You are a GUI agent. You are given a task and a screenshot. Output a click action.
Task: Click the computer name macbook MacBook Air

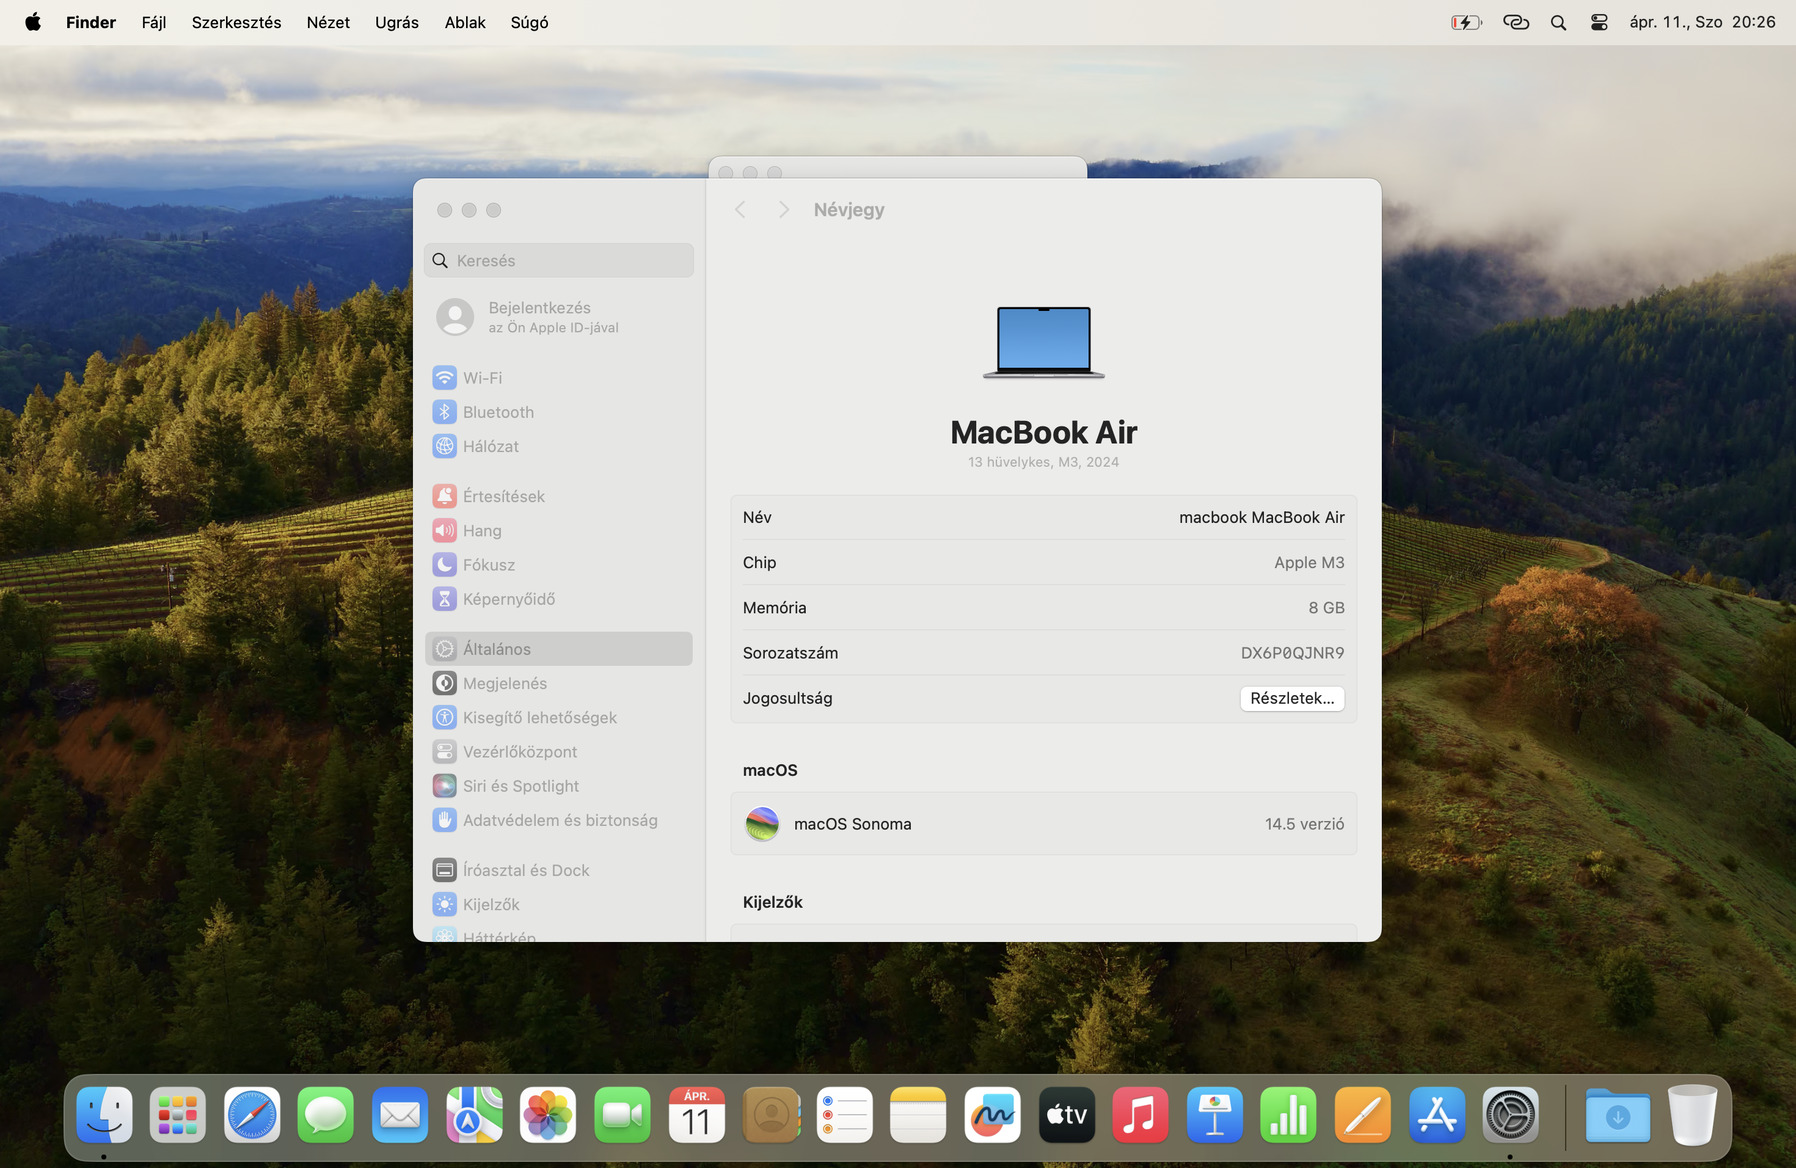pyautogui.click(x=1262, y=517)
